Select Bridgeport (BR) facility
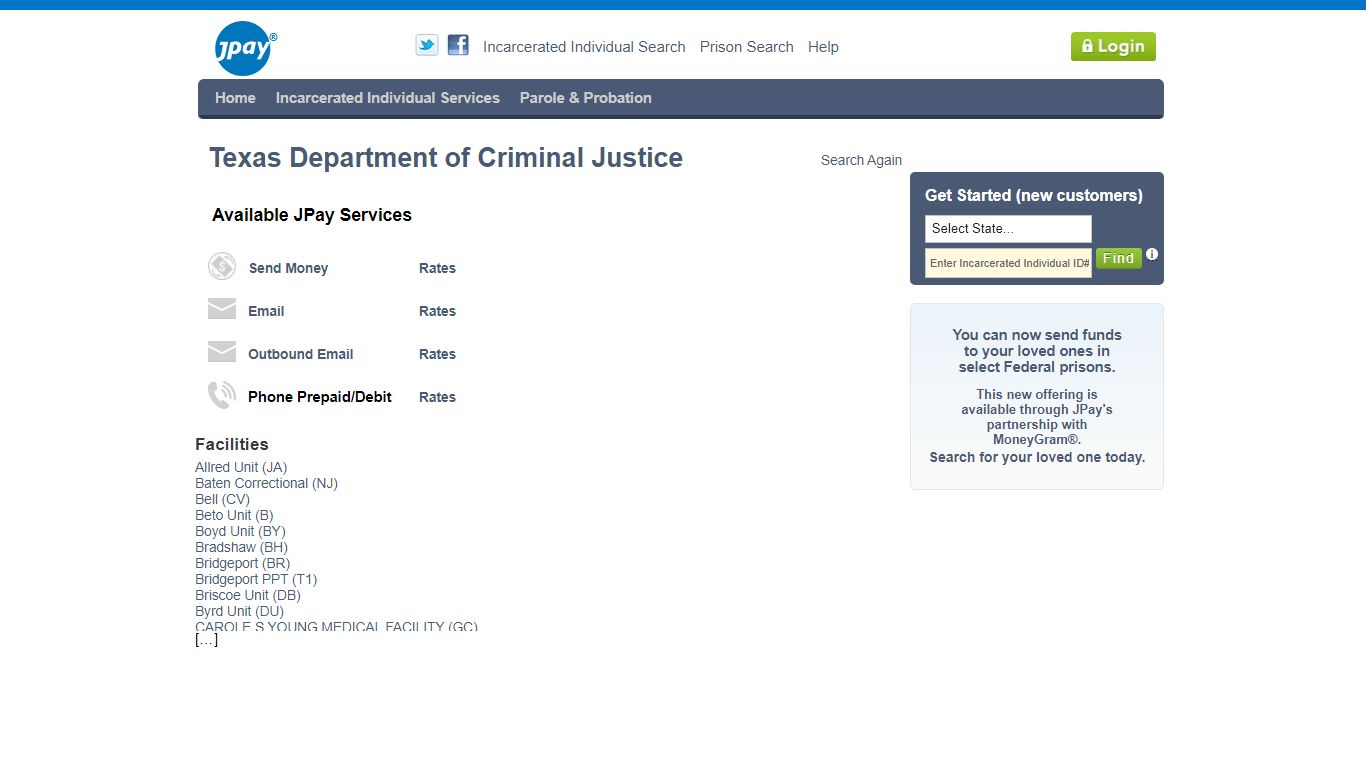 (x=242, y=563)
